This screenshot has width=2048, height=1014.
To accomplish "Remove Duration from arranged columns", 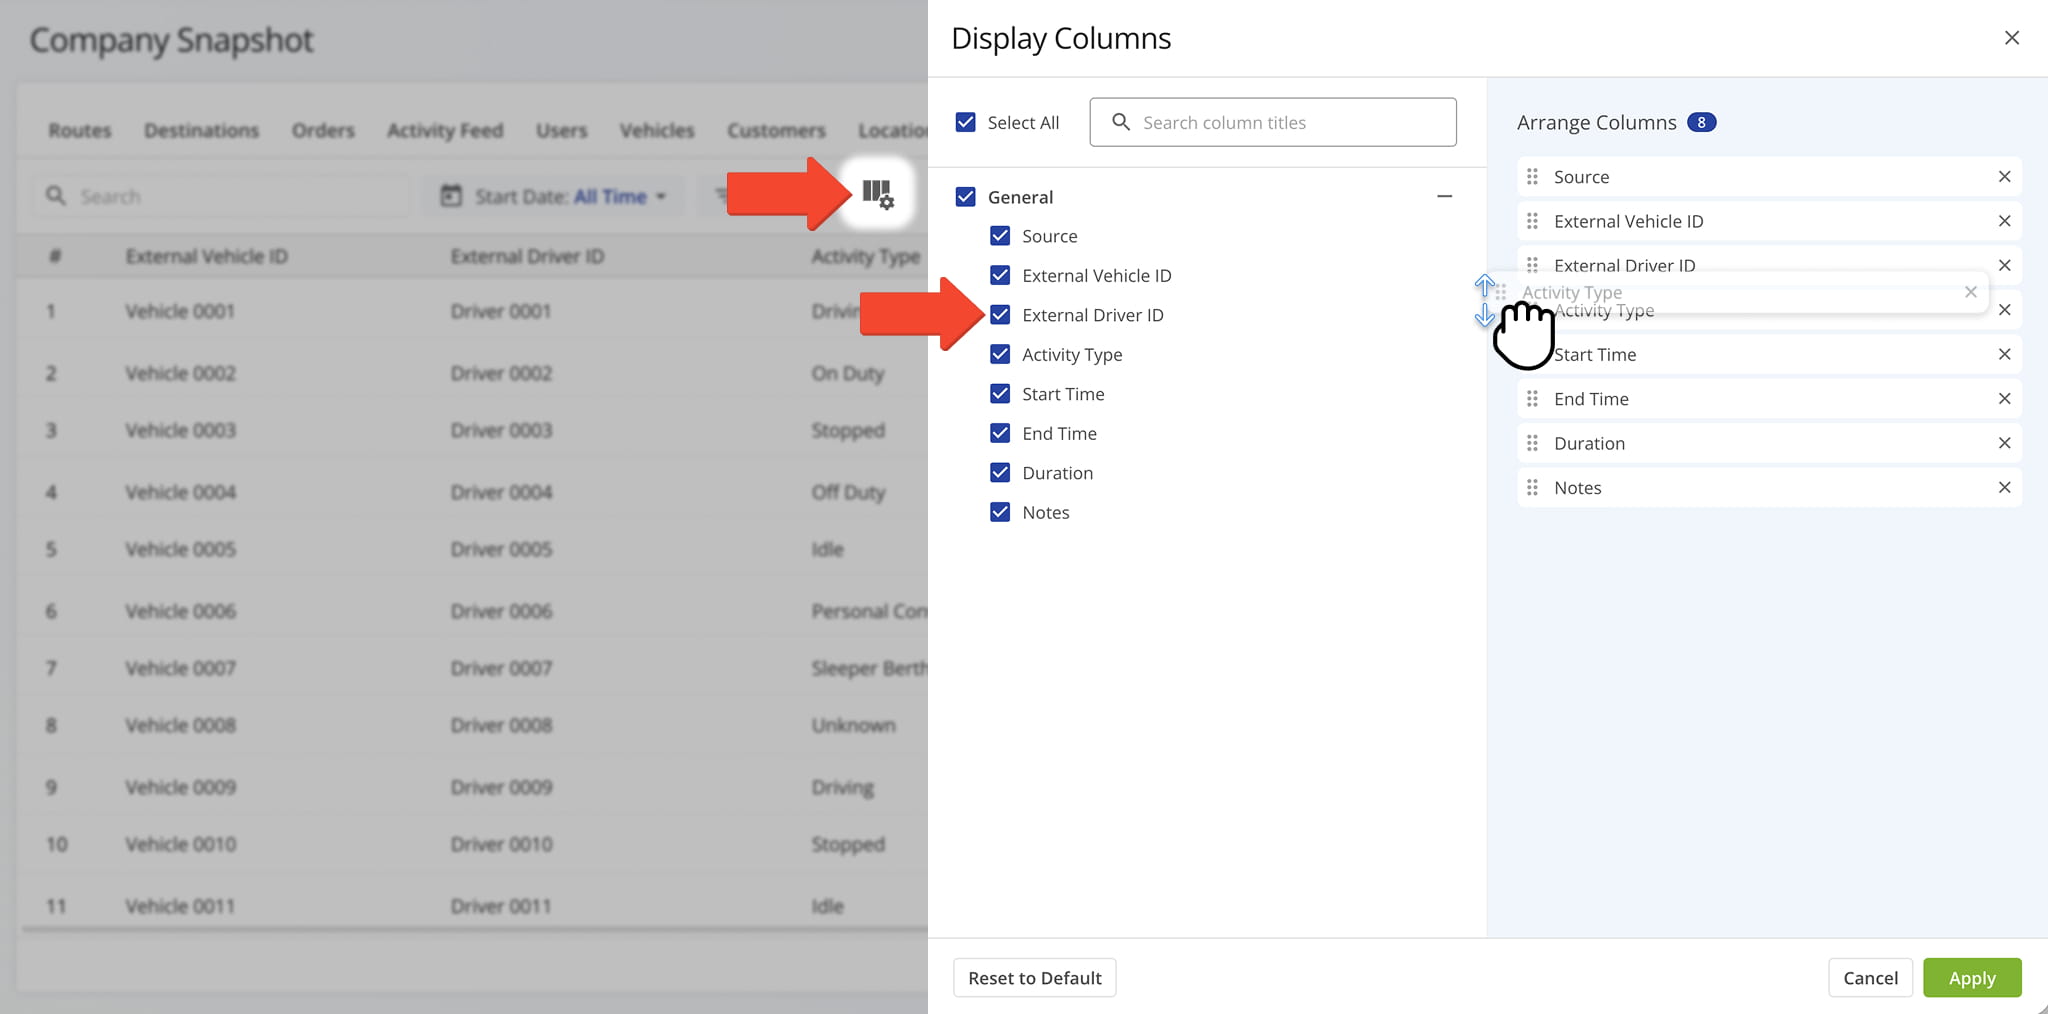I will [x=2004, y=443].
